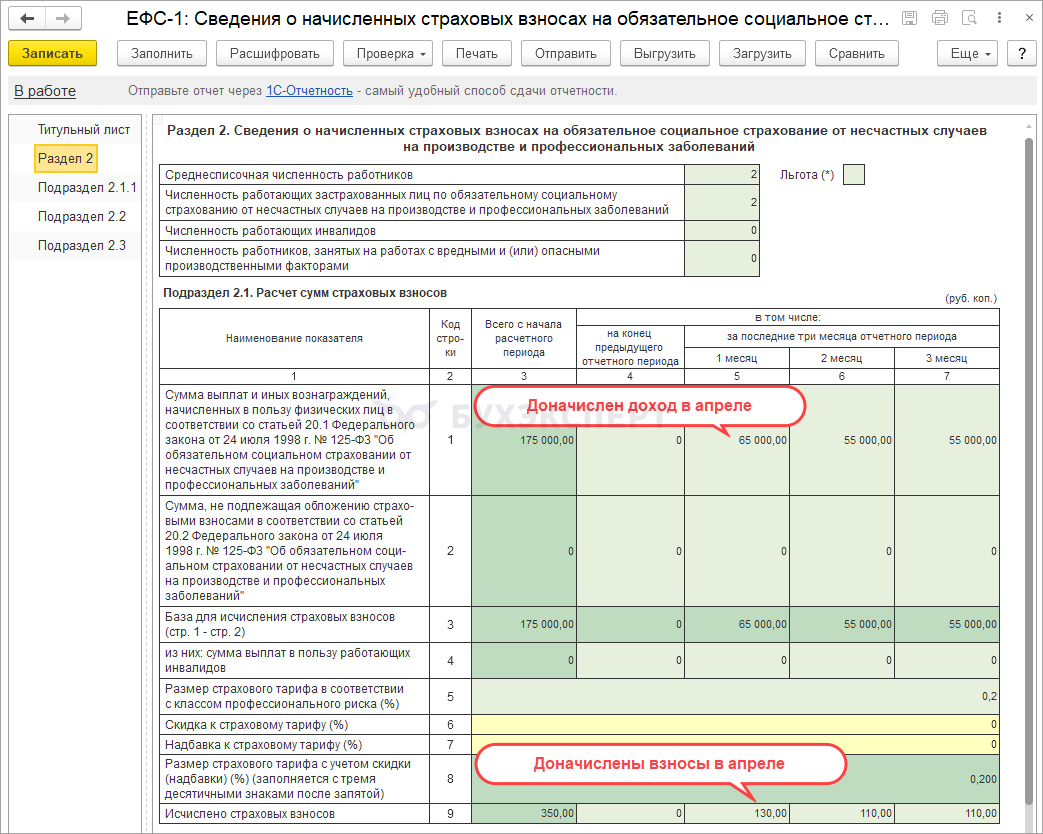Click the Загрузить button
This screenshot has width=1043, height=834.
coord(762,54)
